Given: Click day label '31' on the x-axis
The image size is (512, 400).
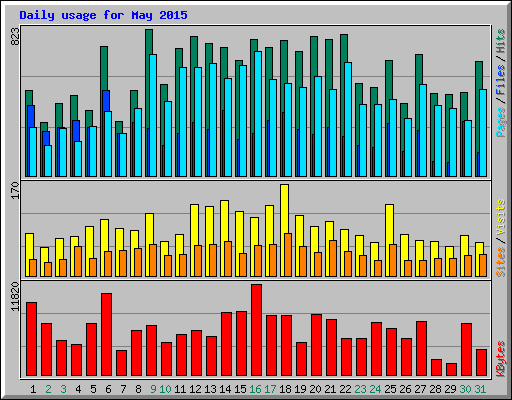Looking at the screenshot, I should click(480, 389).
